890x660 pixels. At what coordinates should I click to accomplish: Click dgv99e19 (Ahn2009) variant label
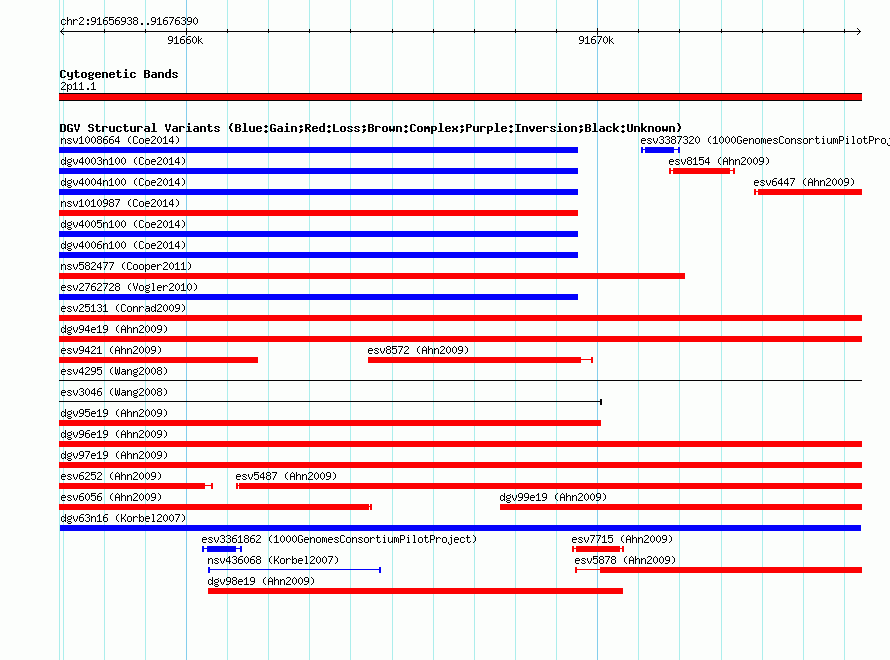pyautogui.click(x=553, y=497)
